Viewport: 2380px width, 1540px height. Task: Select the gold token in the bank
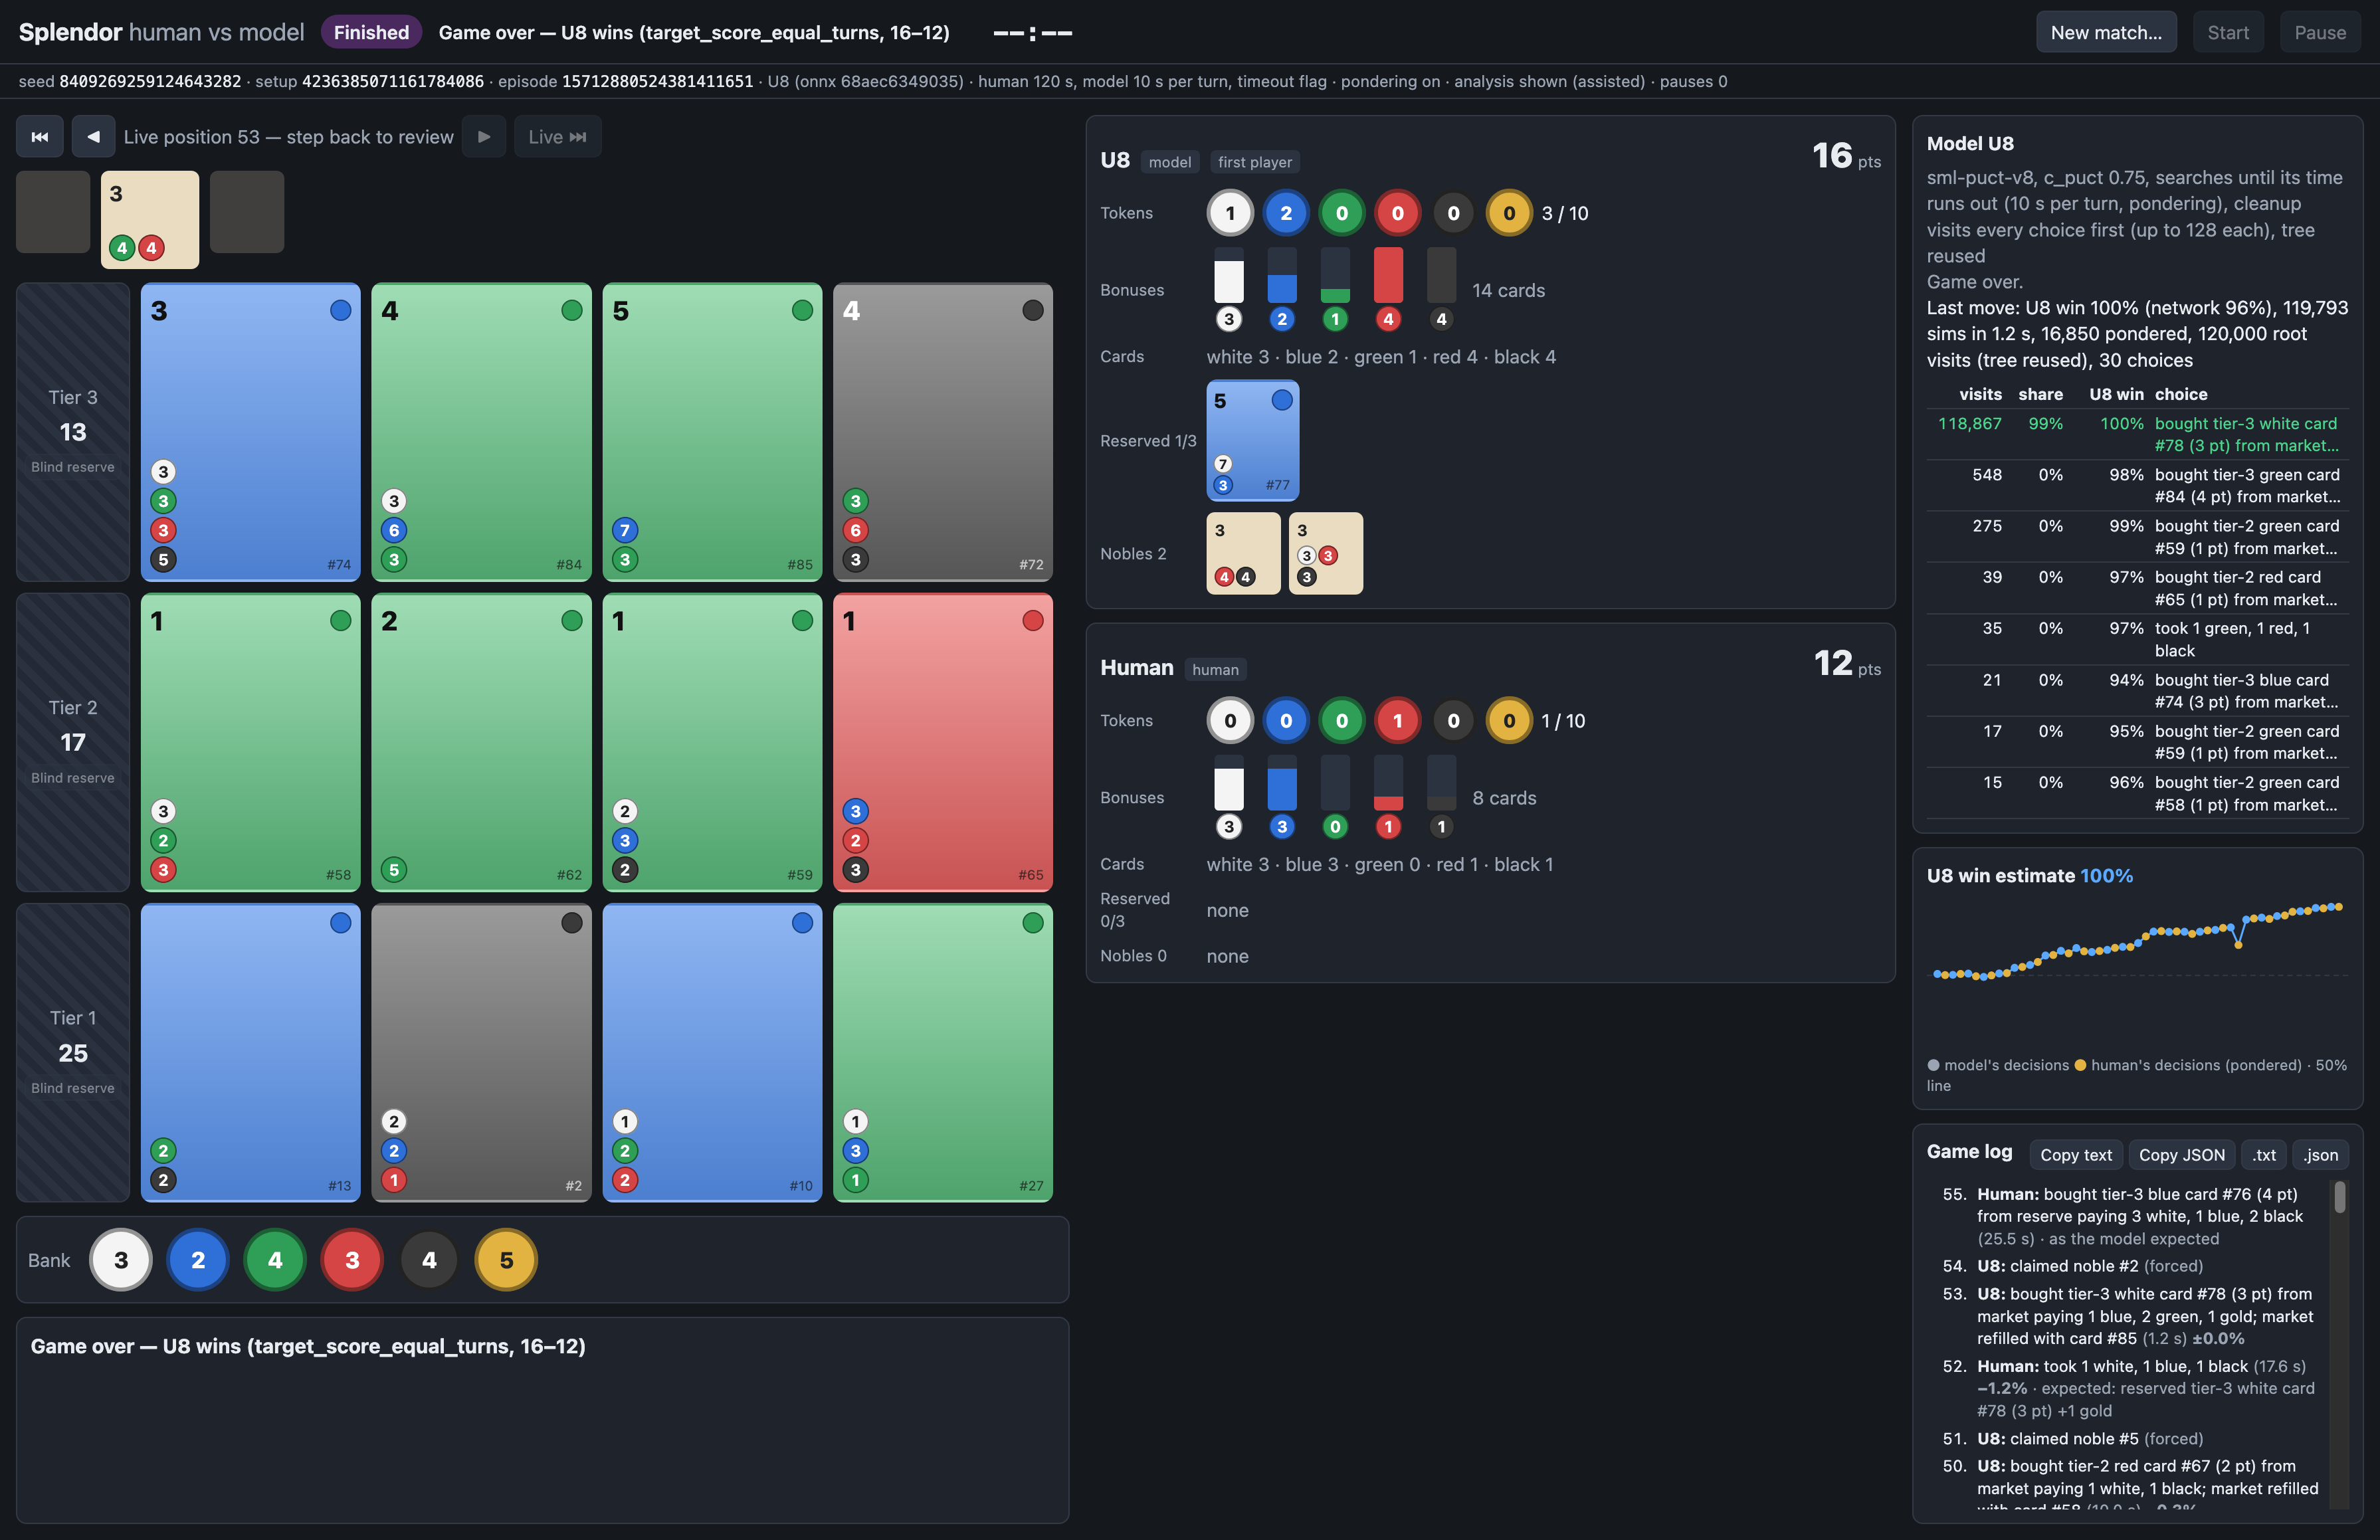[x=506, y=1260]
